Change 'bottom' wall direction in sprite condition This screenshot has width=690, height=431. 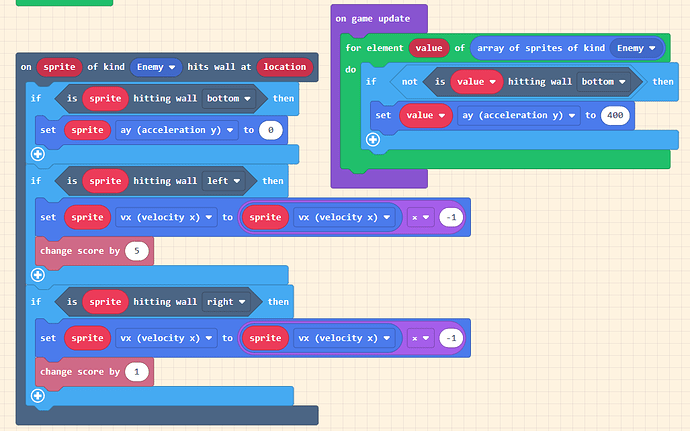coord(228,99)
